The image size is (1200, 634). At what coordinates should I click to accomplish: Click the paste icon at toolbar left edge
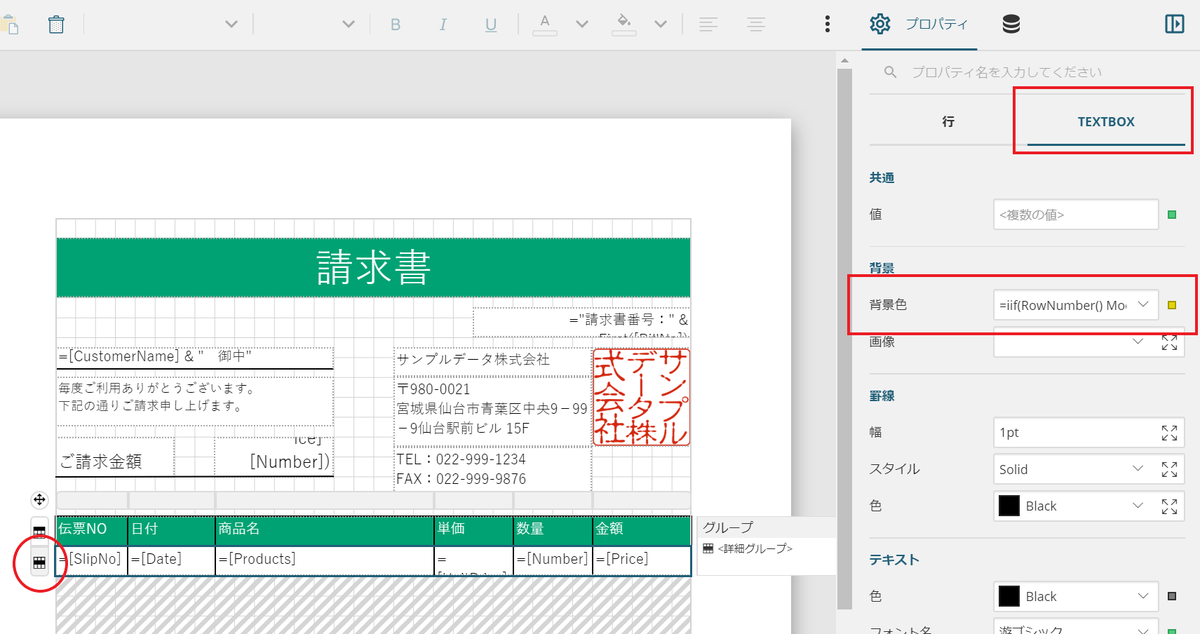pyautogui.click(x=11, y=24)
